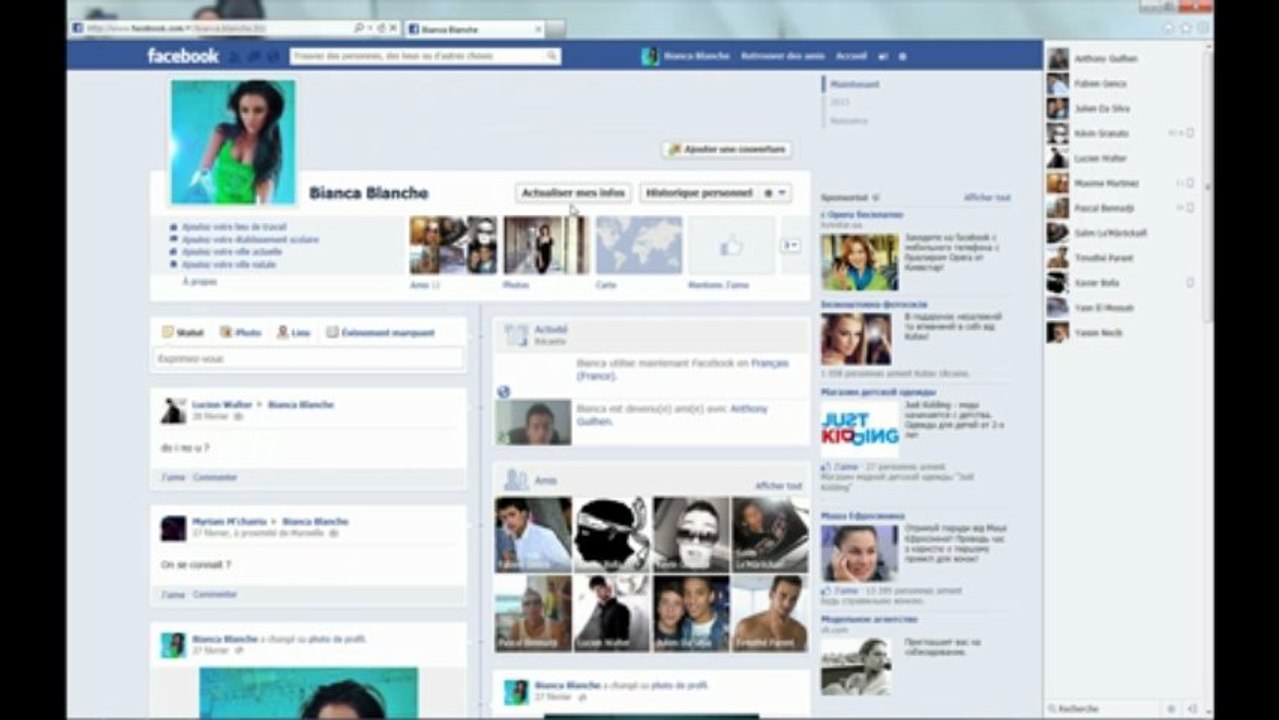Open Just Kidding sponsored ad image
The width and height of the screenshot is (1279, 720).
860,428
